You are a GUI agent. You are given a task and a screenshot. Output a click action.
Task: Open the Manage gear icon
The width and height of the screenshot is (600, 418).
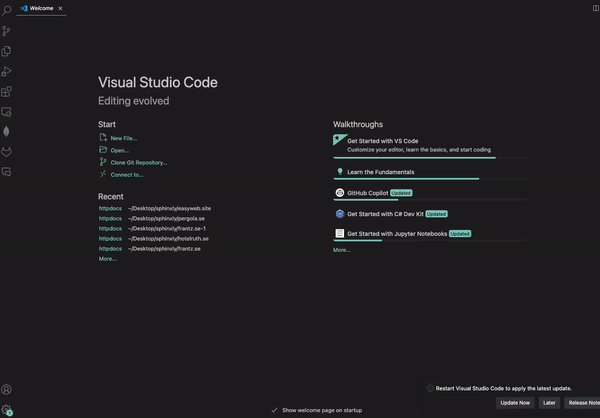(x=6, y=410)
